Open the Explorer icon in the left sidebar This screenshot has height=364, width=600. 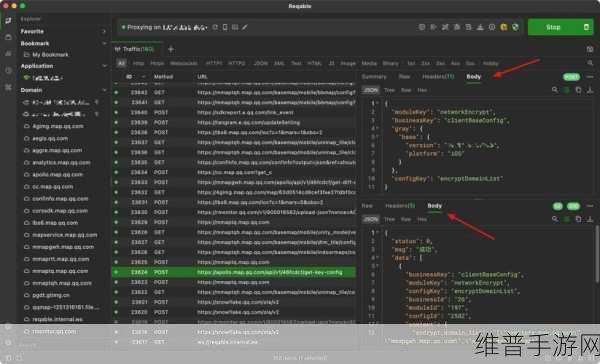coord(8,20)
